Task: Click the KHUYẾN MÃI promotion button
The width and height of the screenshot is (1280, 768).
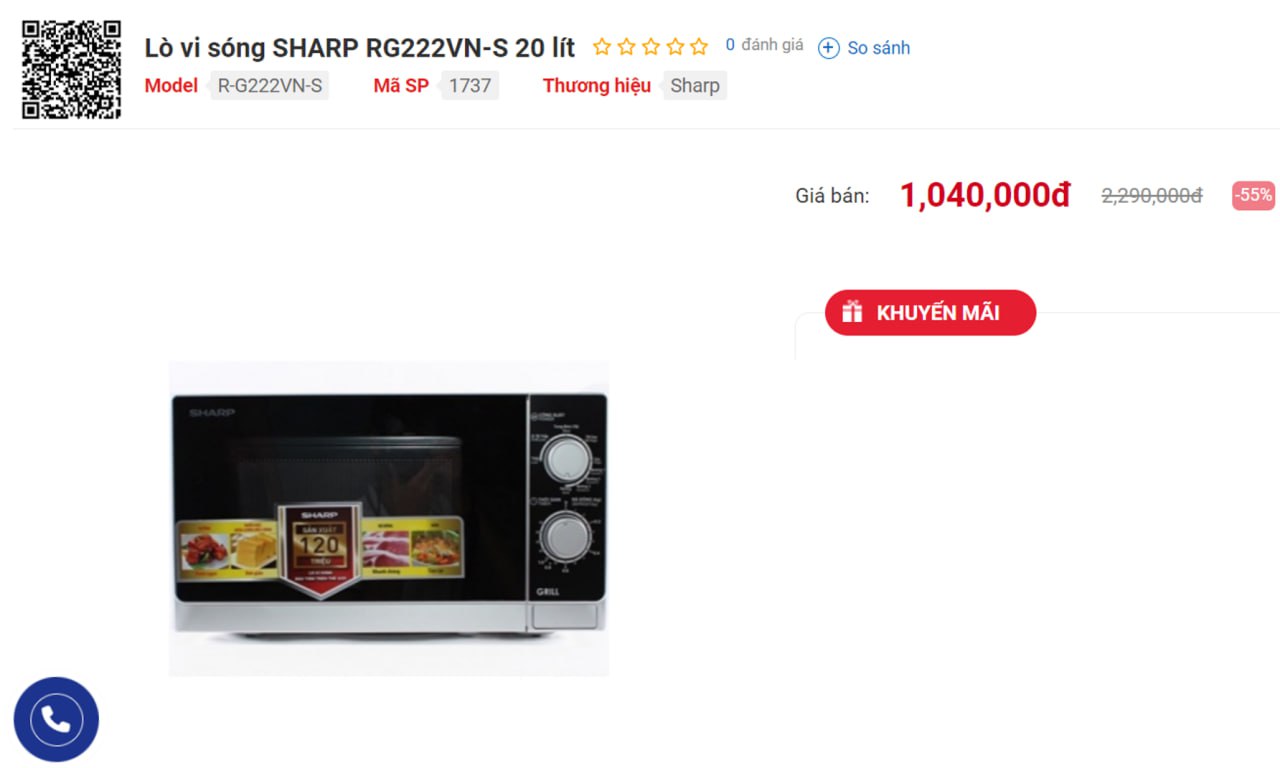Action: click(930, 312)
